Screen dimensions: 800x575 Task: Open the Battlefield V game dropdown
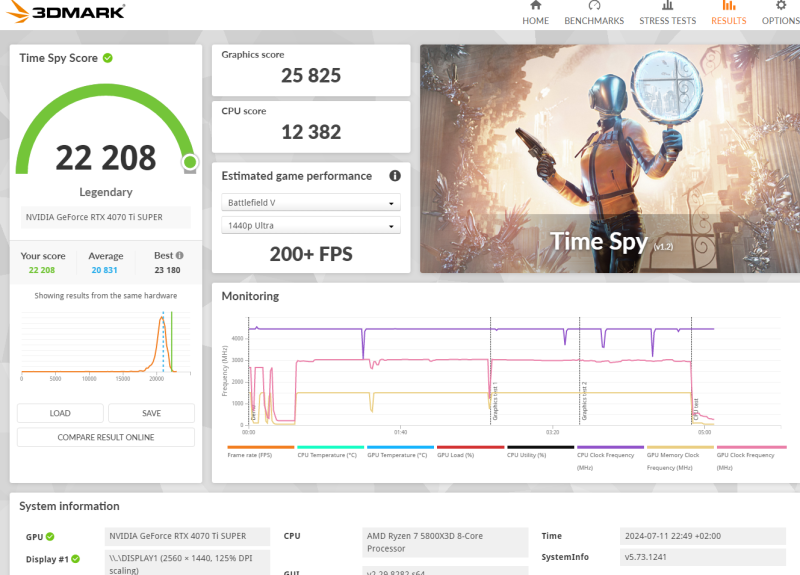coord(311,203)
